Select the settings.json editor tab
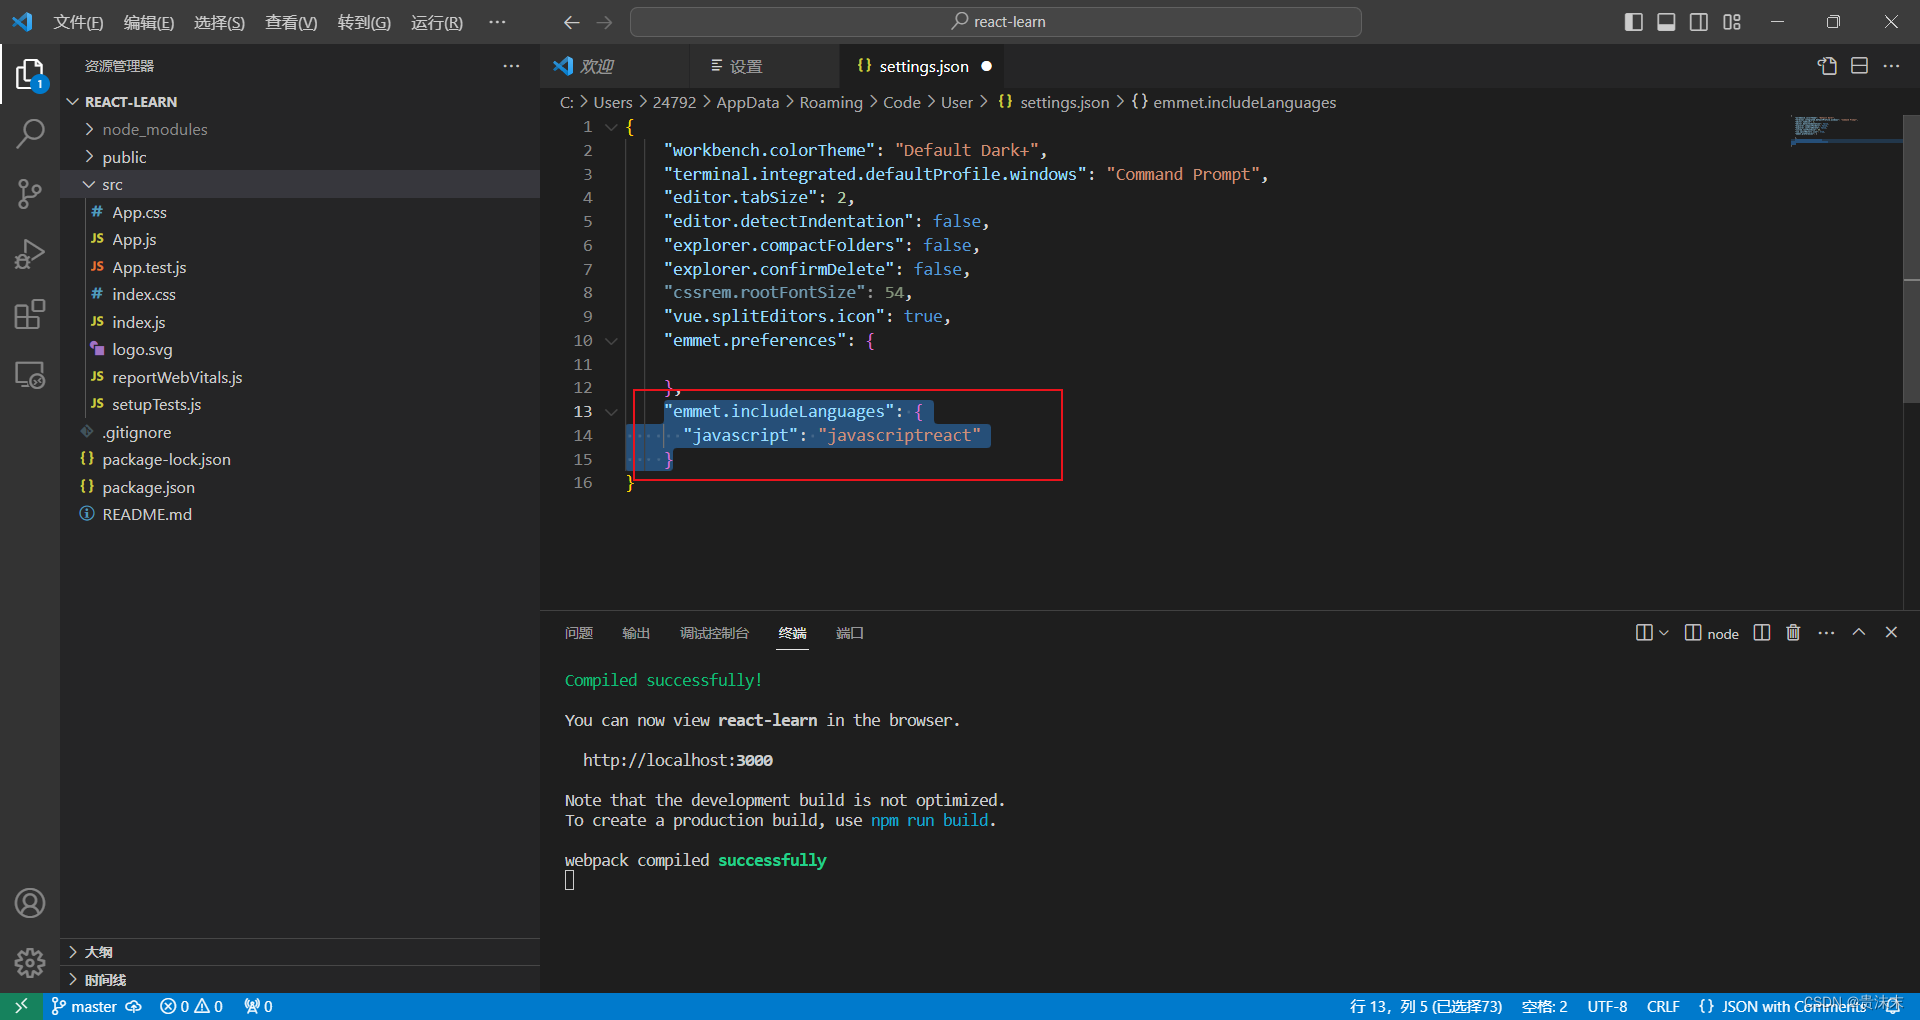The image size is (1920, 1020). click(x=921, y=66)
